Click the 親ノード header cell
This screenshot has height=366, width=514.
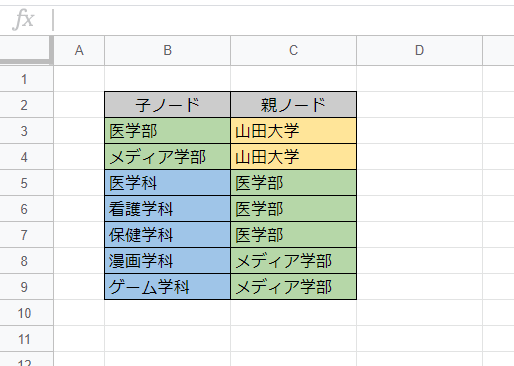[293, 105]
